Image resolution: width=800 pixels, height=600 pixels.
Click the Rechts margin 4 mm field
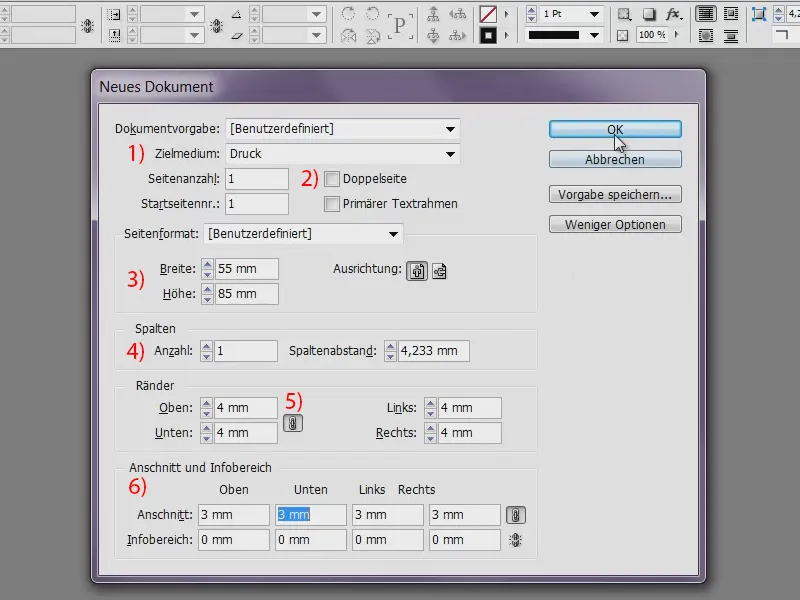click(x=469, y=433)
